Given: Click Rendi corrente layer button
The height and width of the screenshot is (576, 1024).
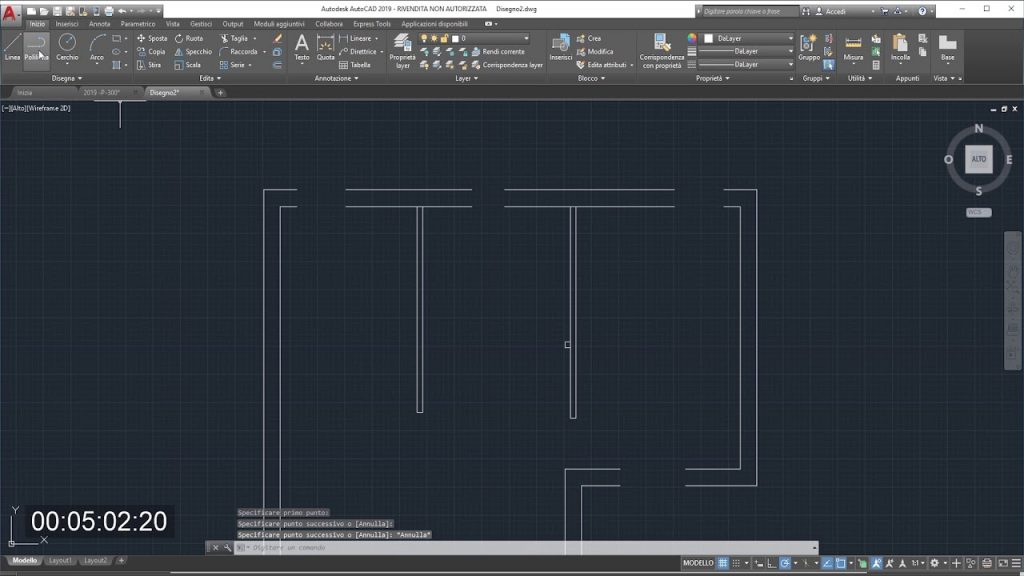Looking at the screenshot, I should 498,52.
